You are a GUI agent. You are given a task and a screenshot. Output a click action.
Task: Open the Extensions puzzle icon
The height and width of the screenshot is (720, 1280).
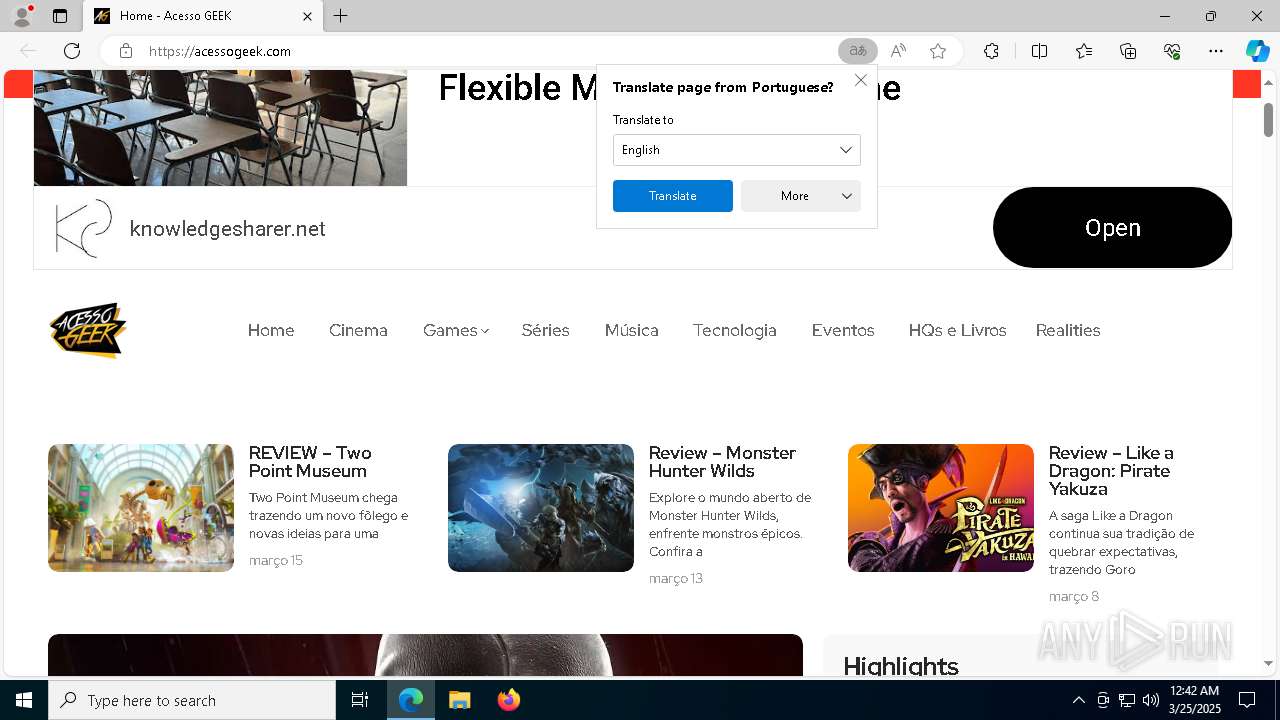991,51
